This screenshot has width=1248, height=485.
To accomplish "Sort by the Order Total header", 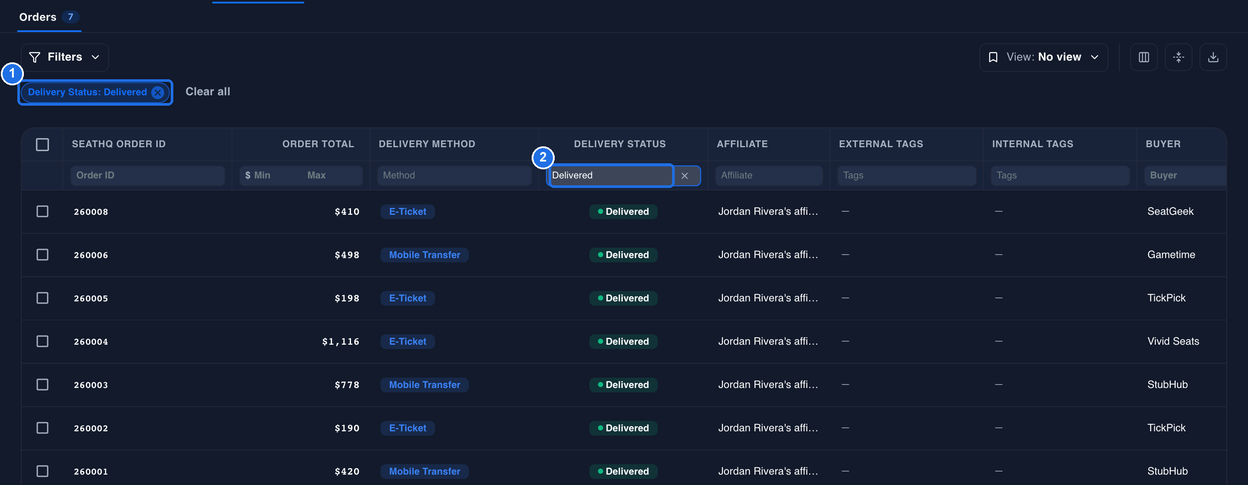I will coord(318,144).
